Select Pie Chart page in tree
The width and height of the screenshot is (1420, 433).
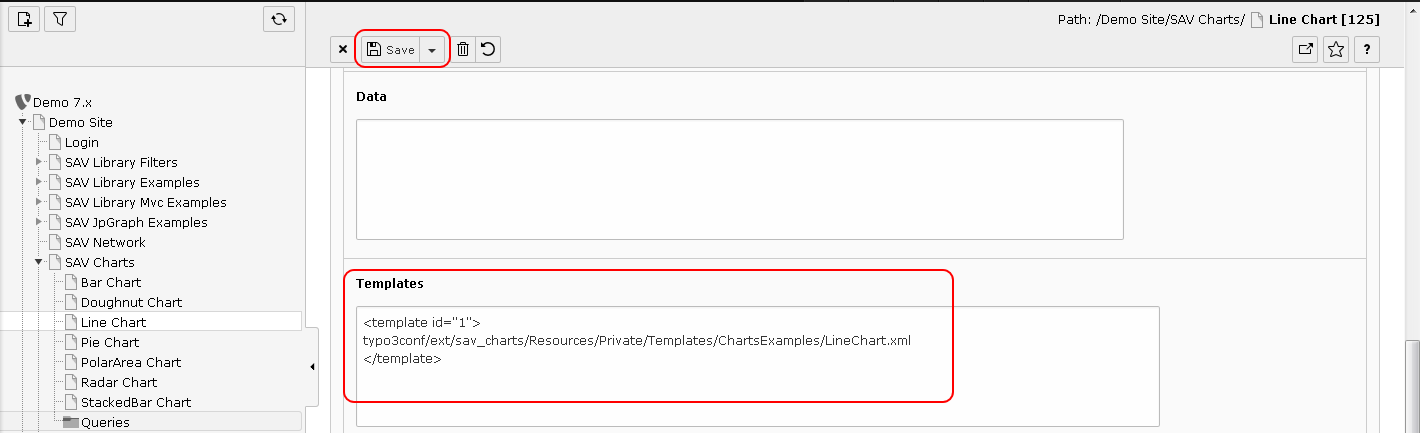[x=110, y=342]
